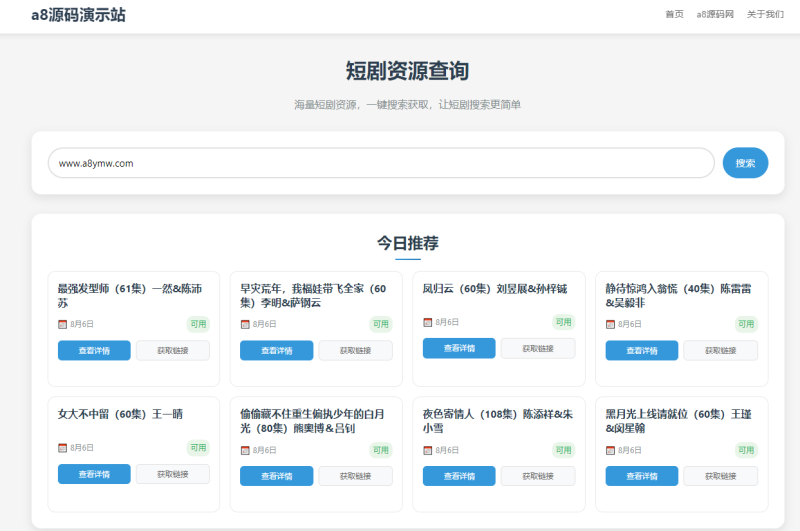This screenshot has height=531, width=800.
Task: Click title 最强发型师 (61集) 一然&陈沛苏
Action: 130,296
